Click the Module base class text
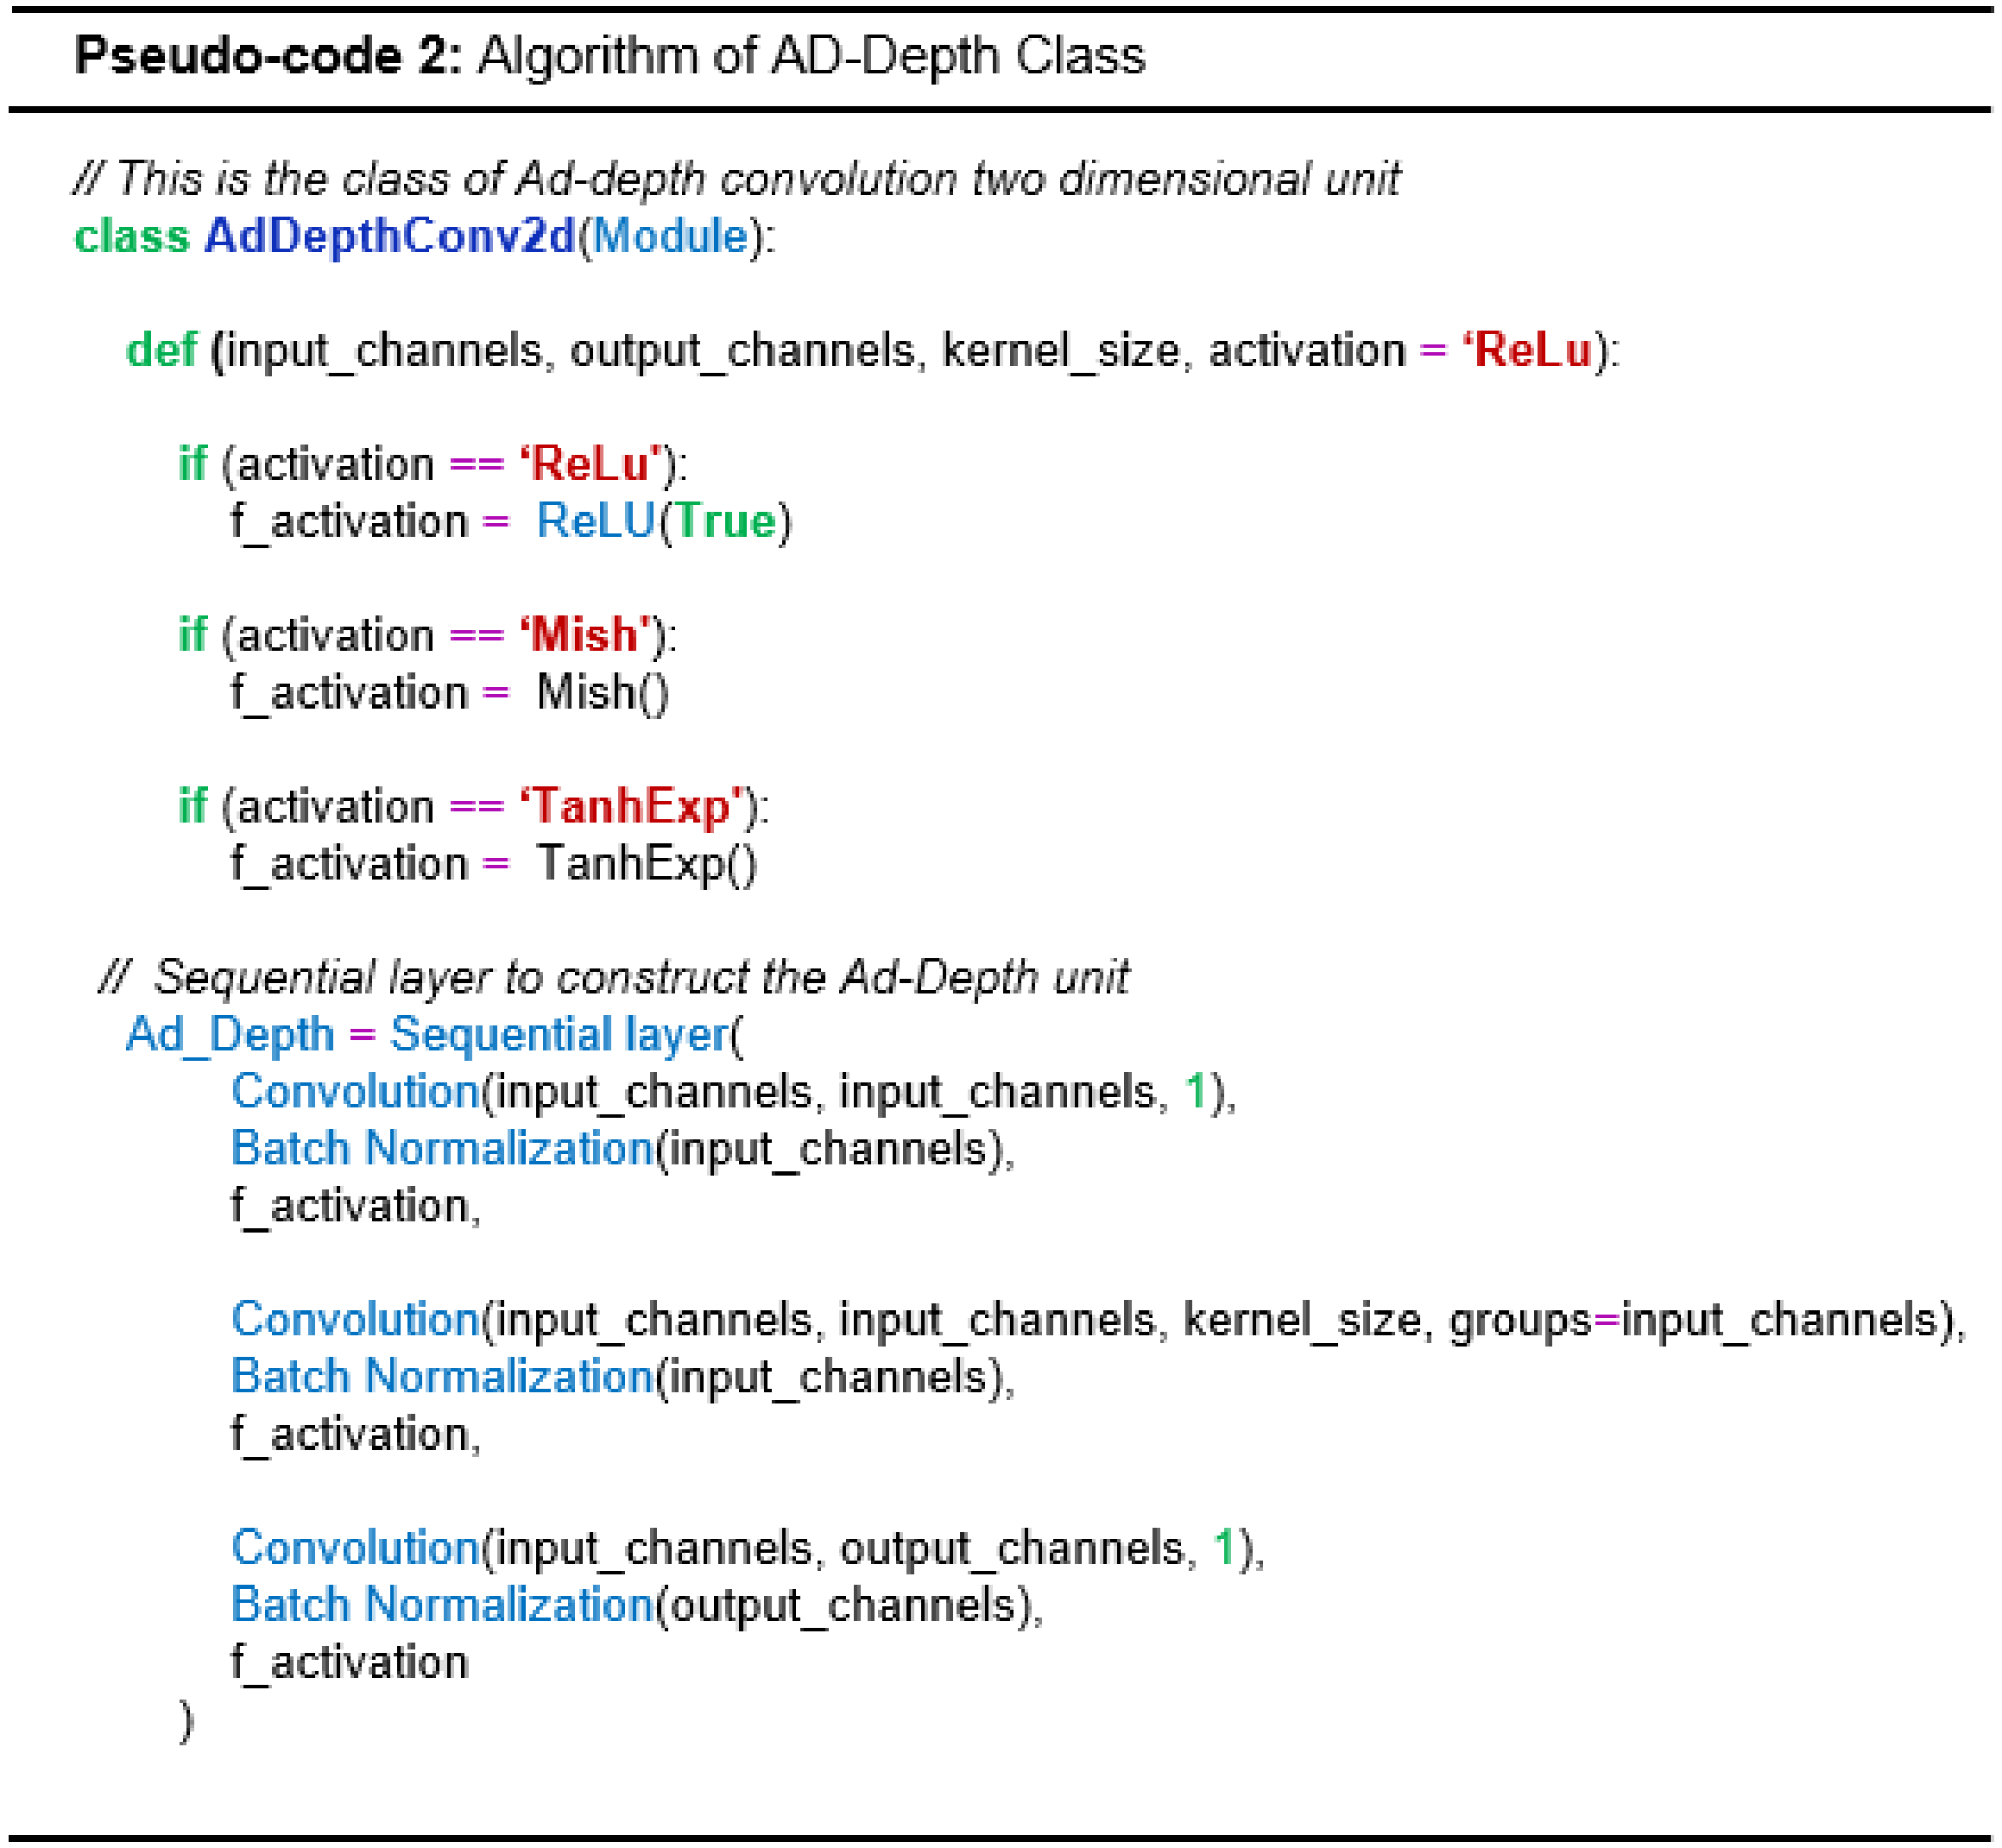Image resolution: width=2002 pixels, height=1848 pixels. click(670, 237)
